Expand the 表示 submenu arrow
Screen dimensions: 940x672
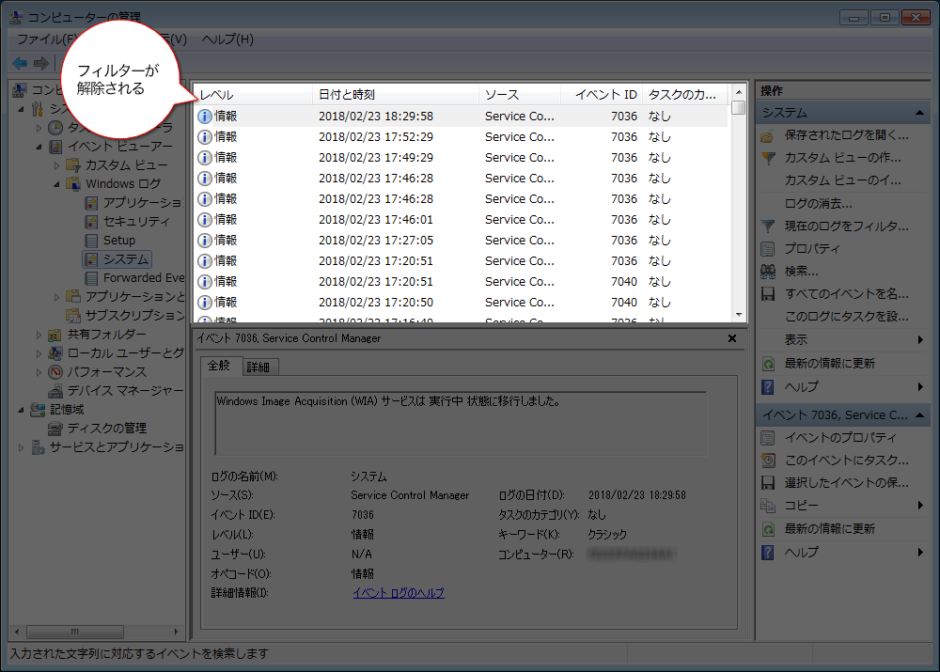(919, 340)
